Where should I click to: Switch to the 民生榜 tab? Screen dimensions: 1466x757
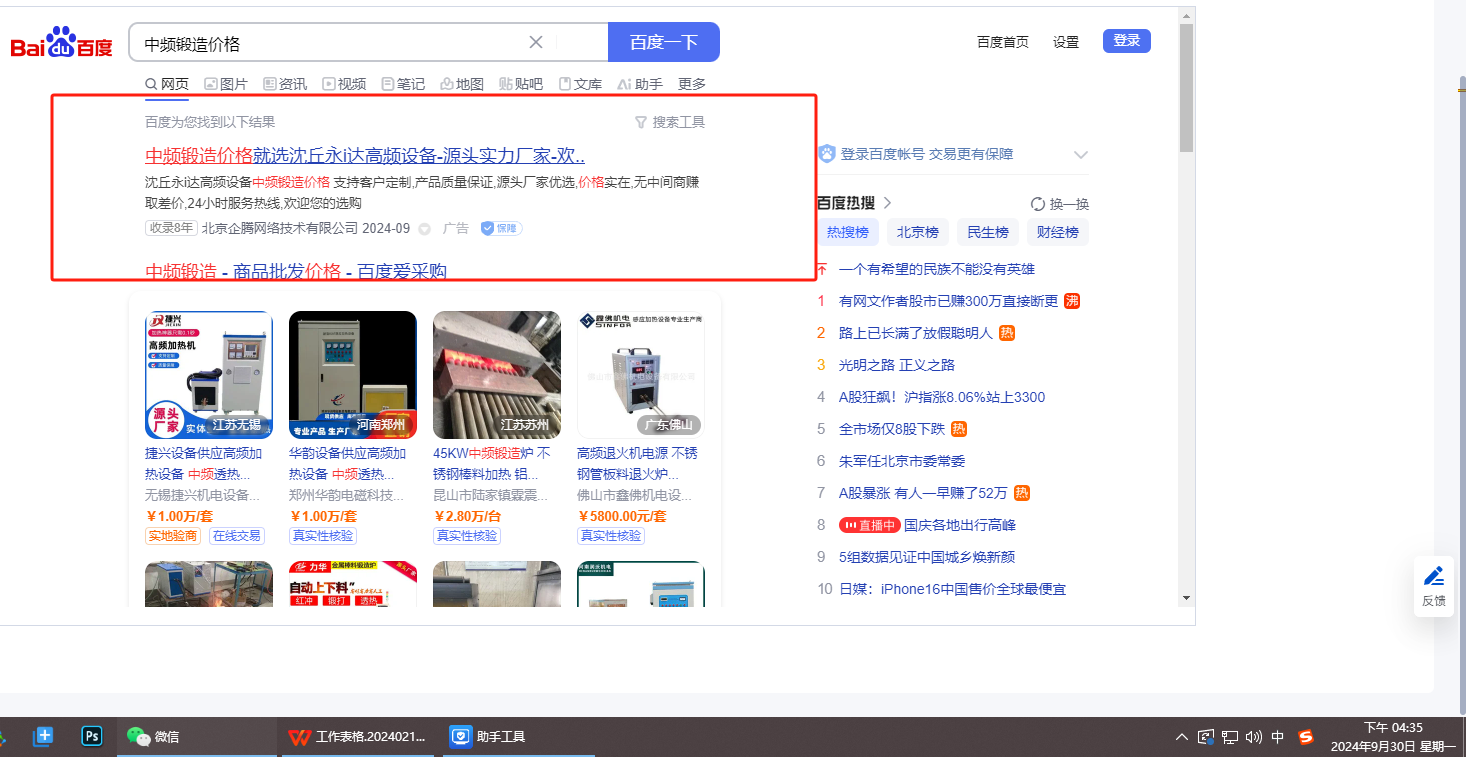pyautogui.click(x=988, y=232)
